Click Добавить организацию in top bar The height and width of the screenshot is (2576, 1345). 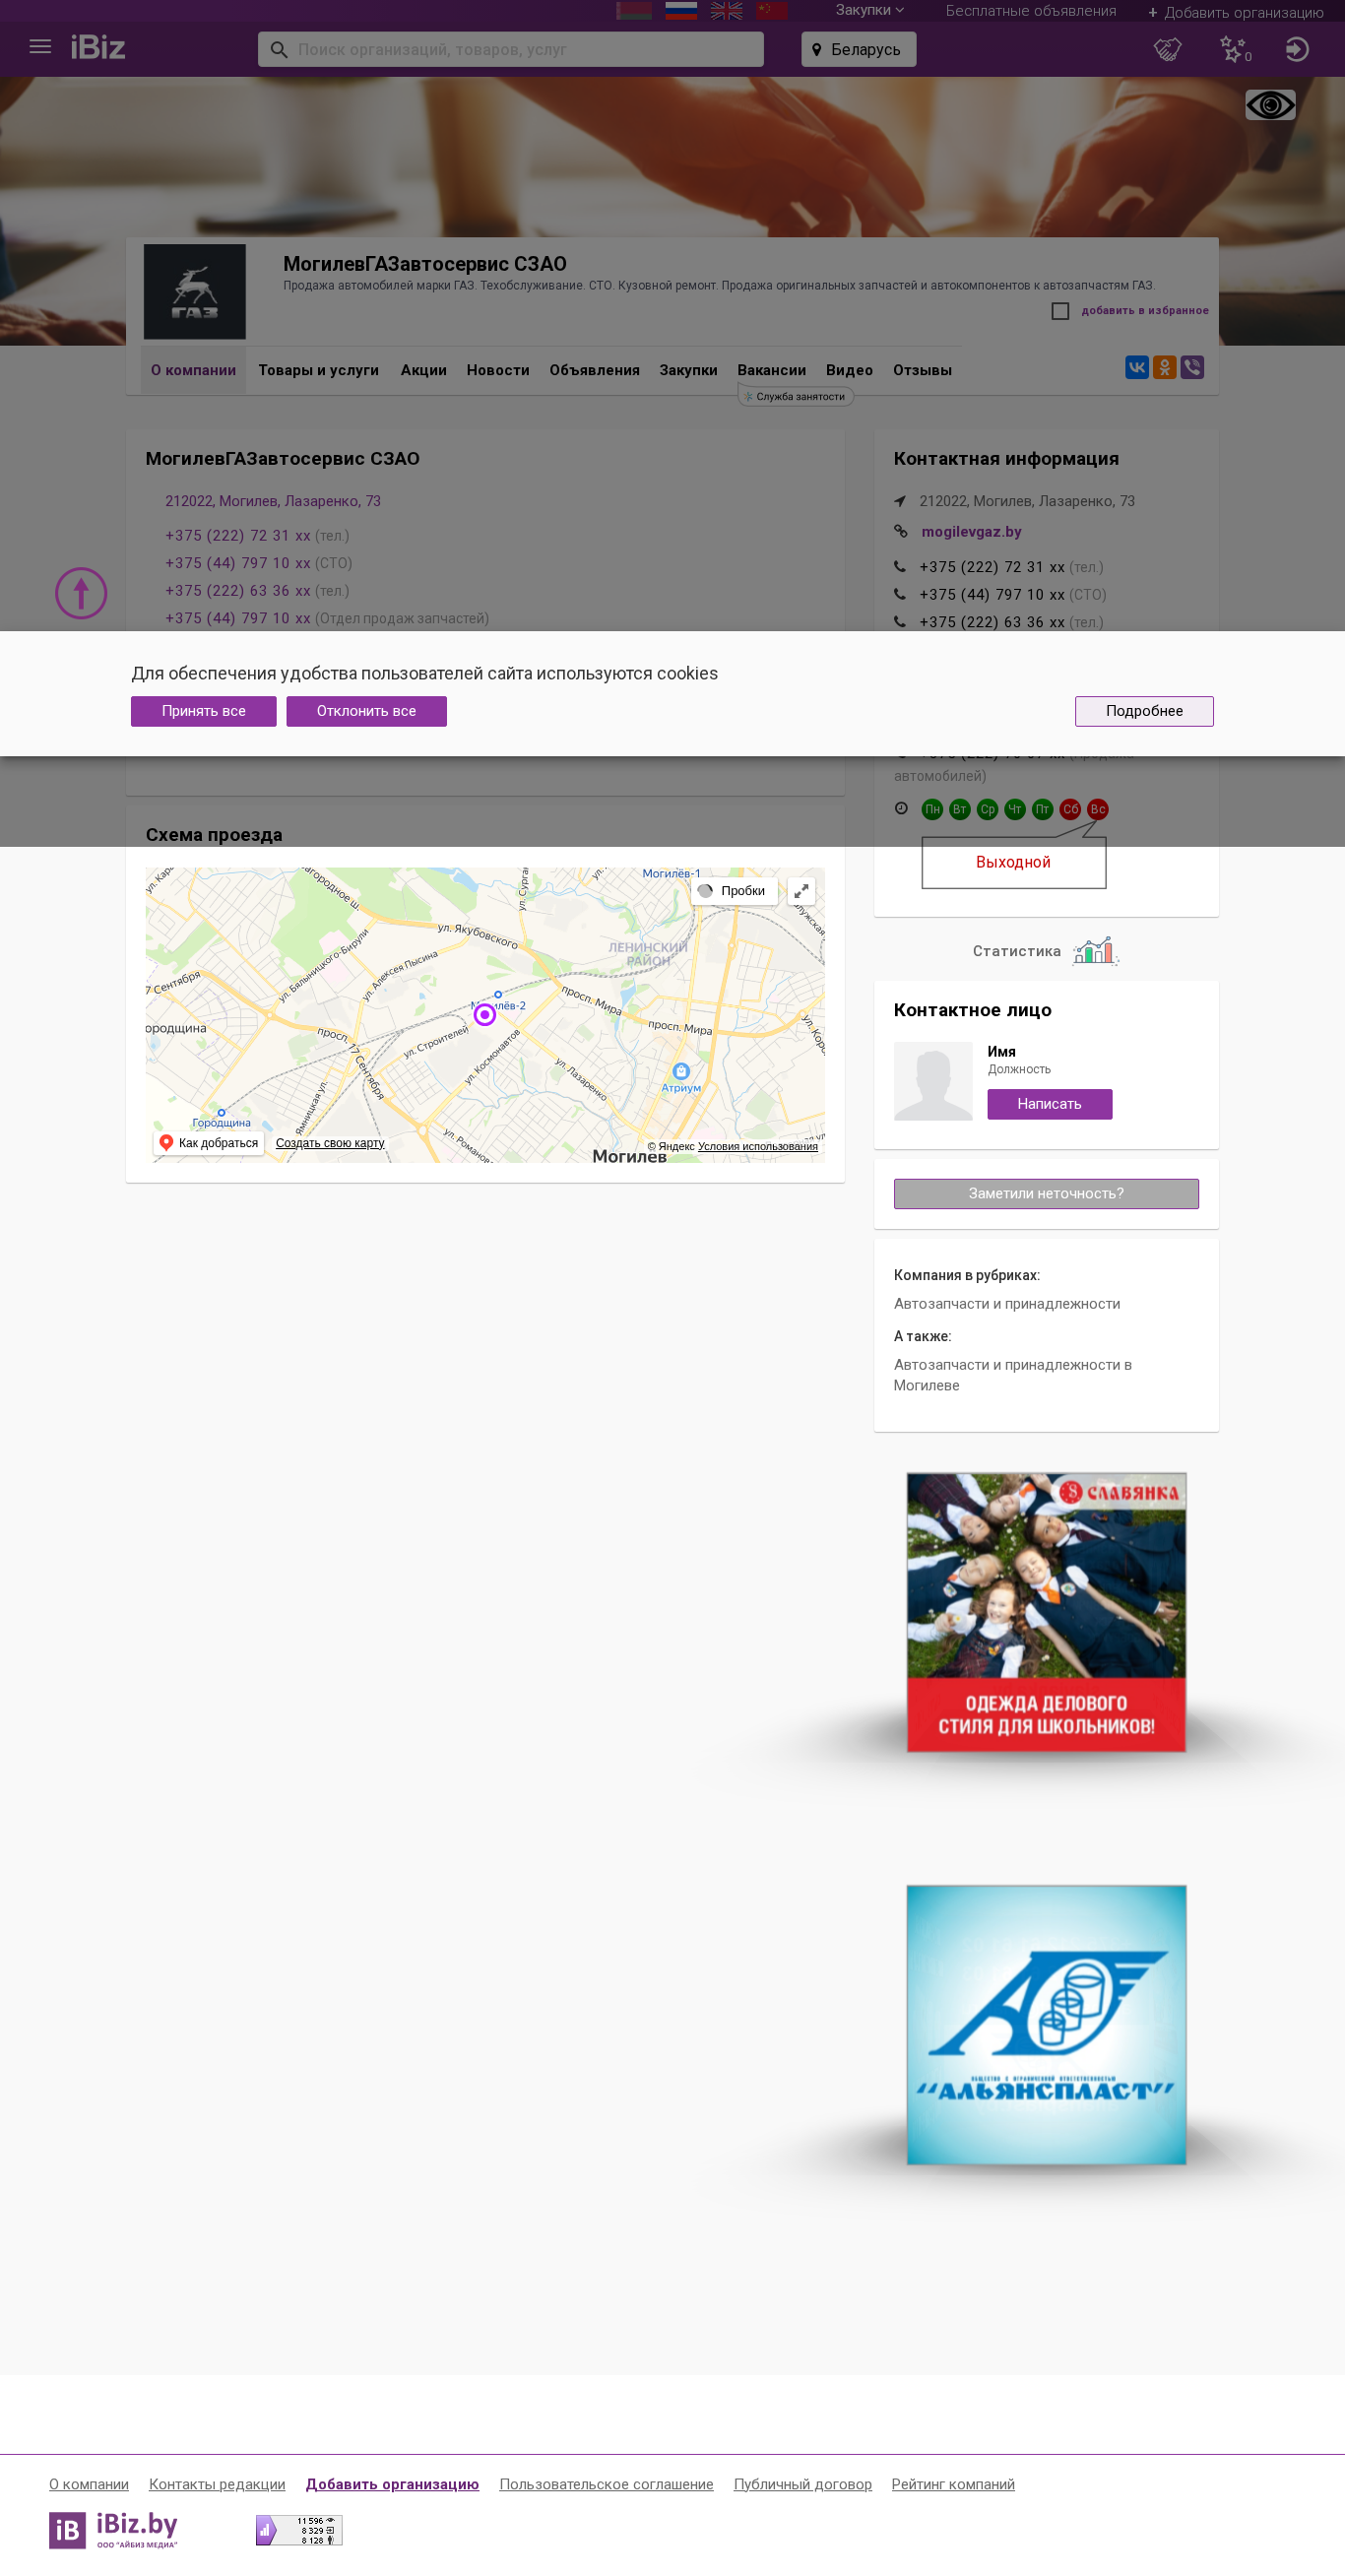[x=1235, y=12]
